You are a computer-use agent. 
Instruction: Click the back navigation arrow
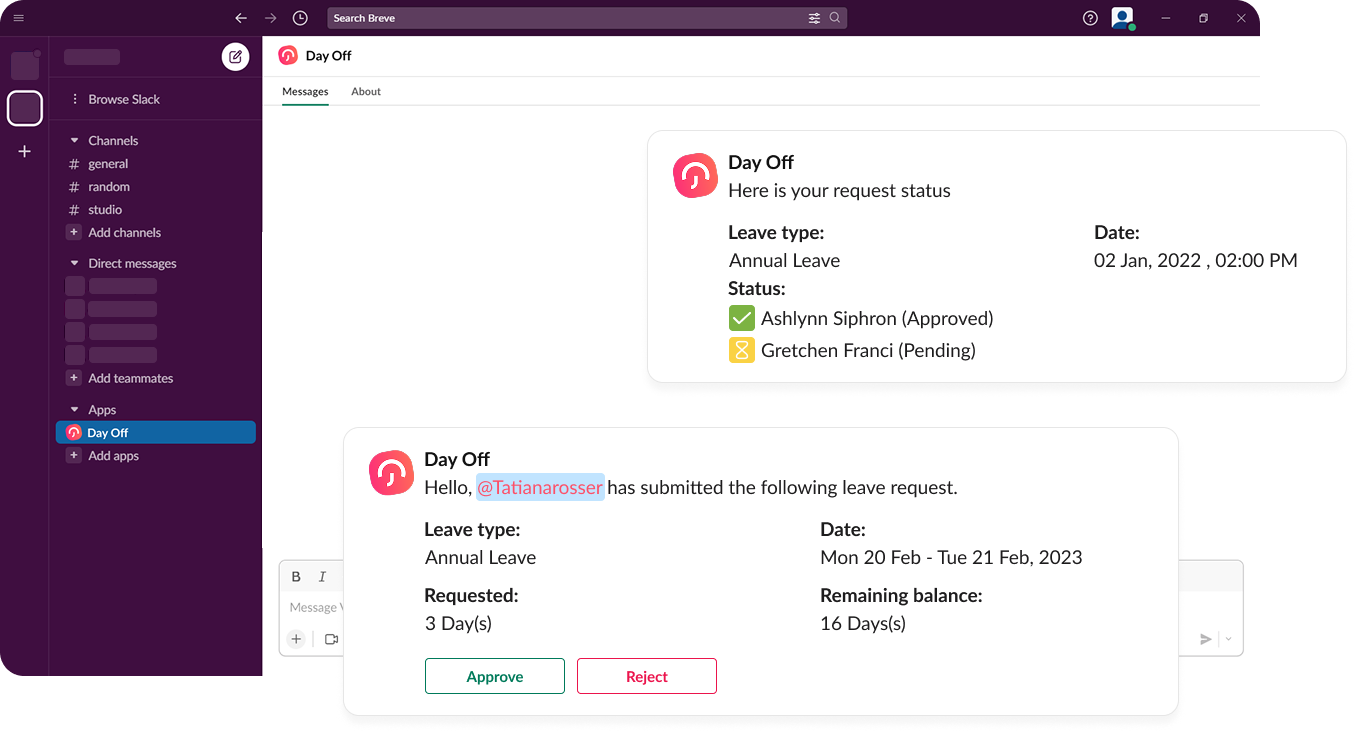240,18
